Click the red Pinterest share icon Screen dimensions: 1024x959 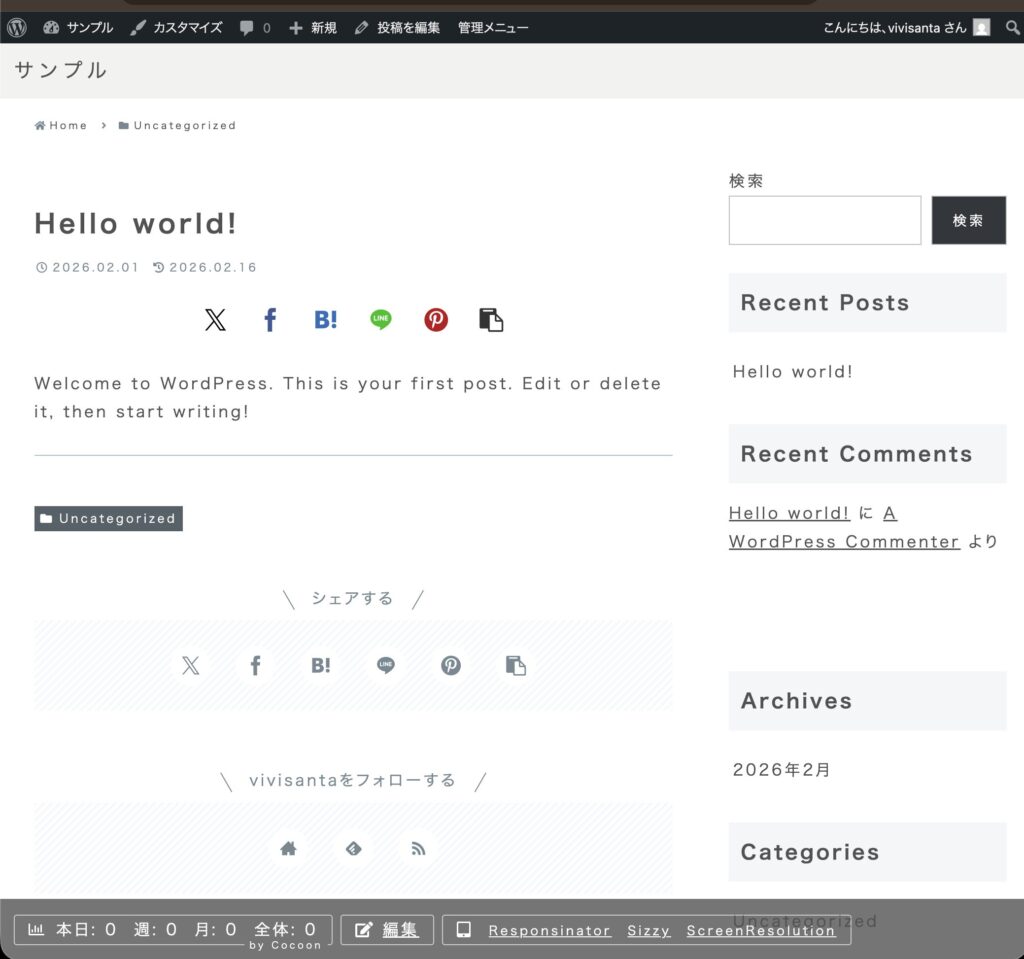[436, 320]
